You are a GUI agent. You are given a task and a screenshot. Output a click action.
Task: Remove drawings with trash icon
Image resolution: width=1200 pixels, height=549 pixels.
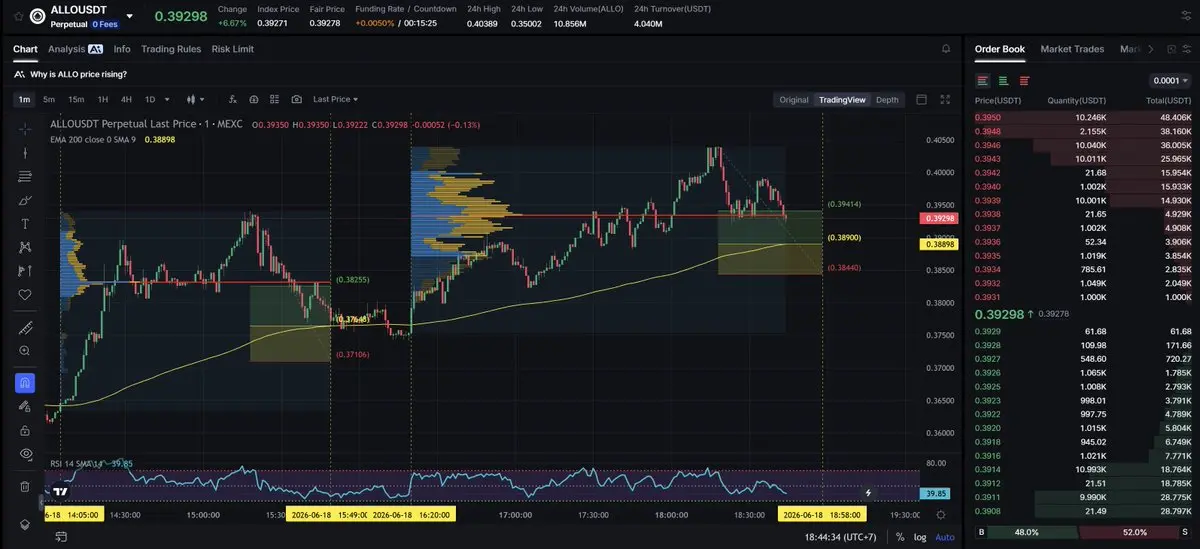(x=25, y=486)
